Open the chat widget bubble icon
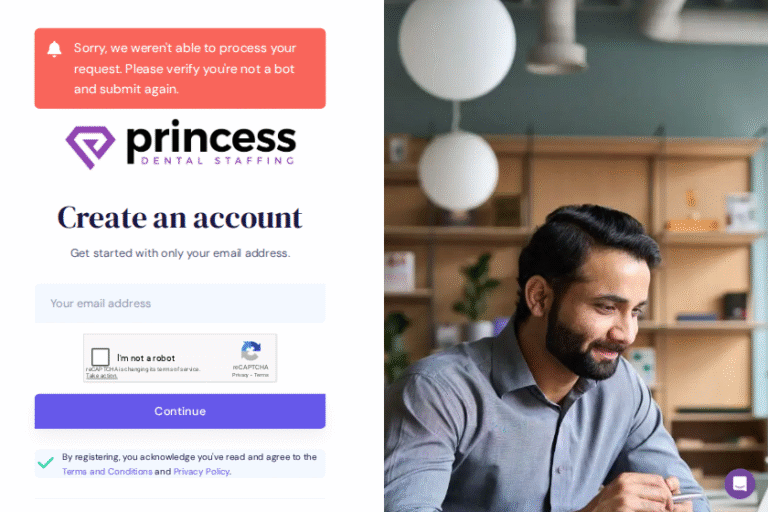The width and height of the screenshot is (768, 512). click(x=740, y=484)
